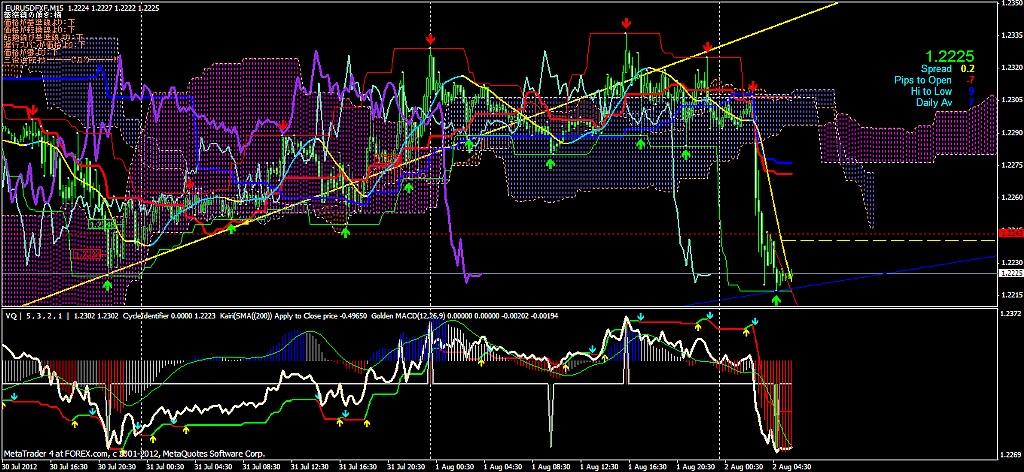
Task: Select the leftmost green up arrow on price chart
Action: coord(107,286)
